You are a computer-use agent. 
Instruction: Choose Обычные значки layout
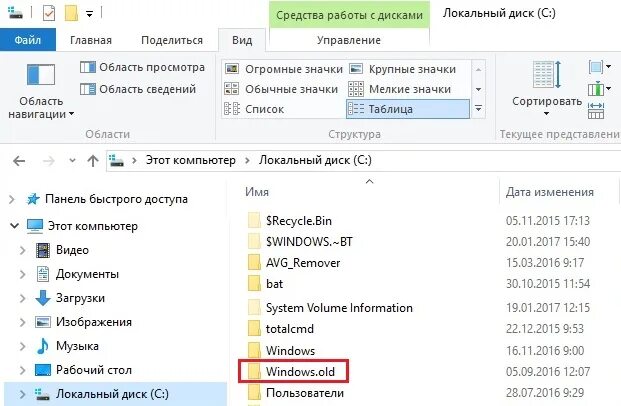(281, 89)
